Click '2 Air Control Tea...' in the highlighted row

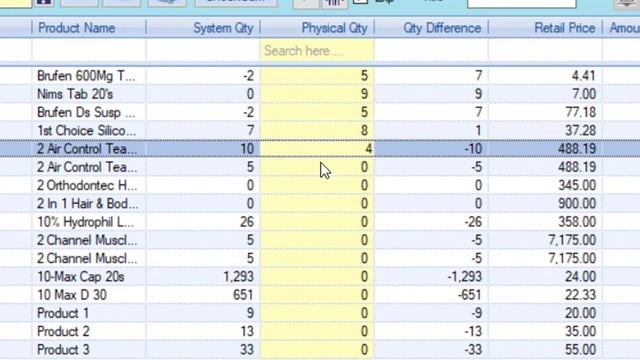click(x=87, y=149)
